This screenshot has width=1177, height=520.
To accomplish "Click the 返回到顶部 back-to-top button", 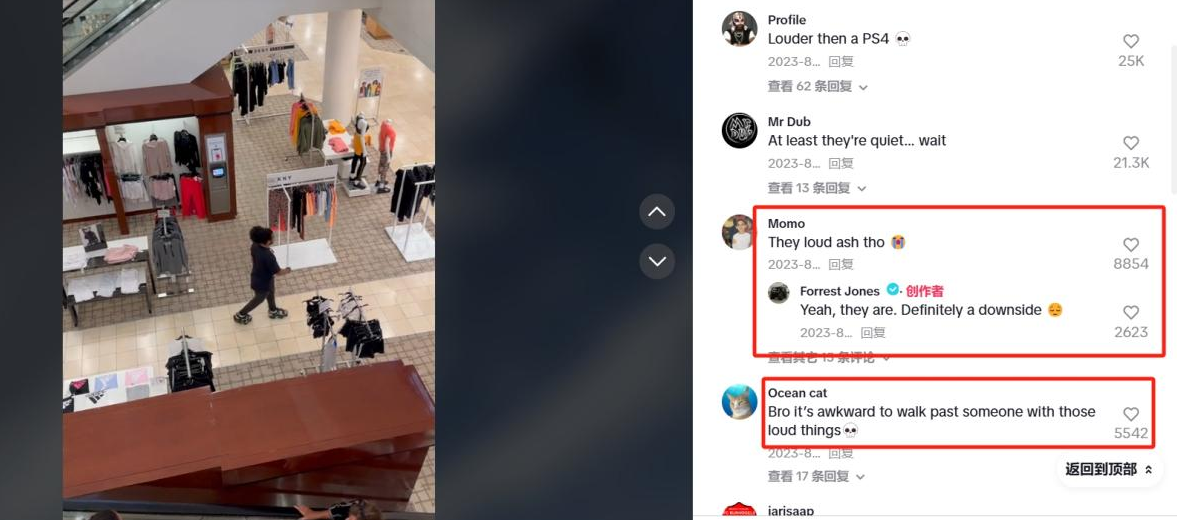I will coord(1109,469).
